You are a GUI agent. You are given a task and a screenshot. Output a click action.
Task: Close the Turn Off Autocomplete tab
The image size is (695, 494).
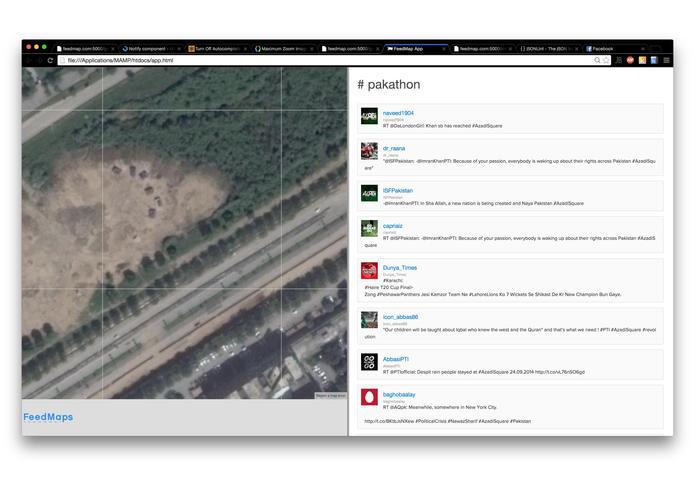[x=245, y=49]
